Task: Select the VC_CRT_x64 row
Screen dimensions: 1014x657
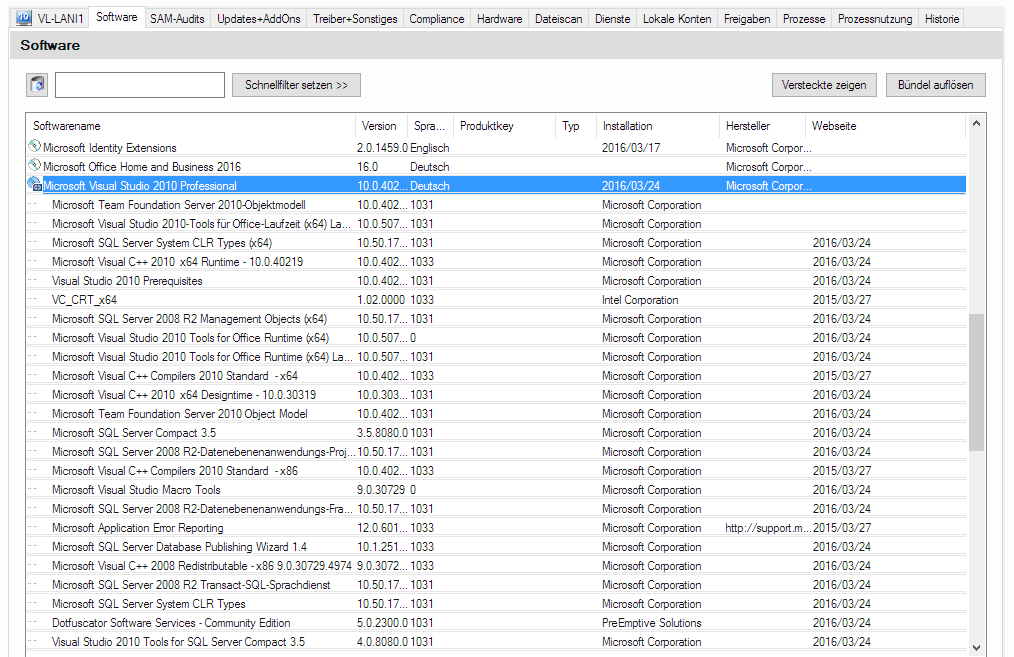Action: [497, 299]
